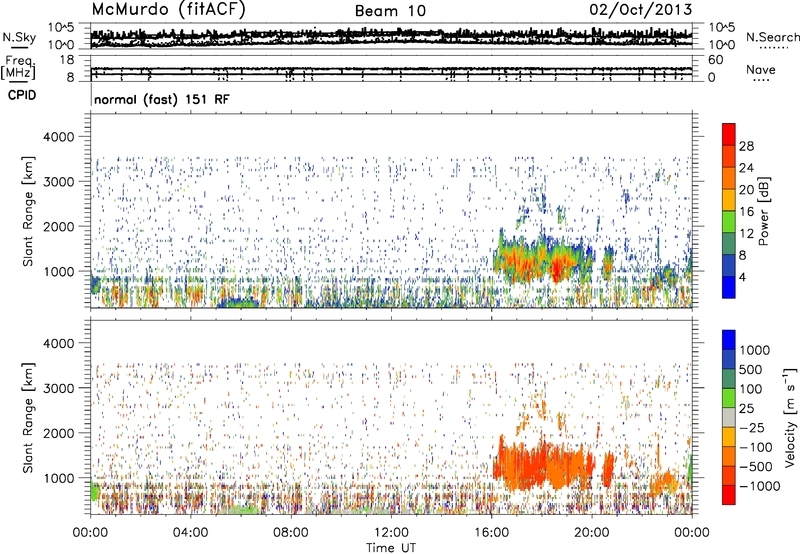This screenshot has height=554, width=800.
Task: Click the "12" power colorbar label
Action: (746, 234)
